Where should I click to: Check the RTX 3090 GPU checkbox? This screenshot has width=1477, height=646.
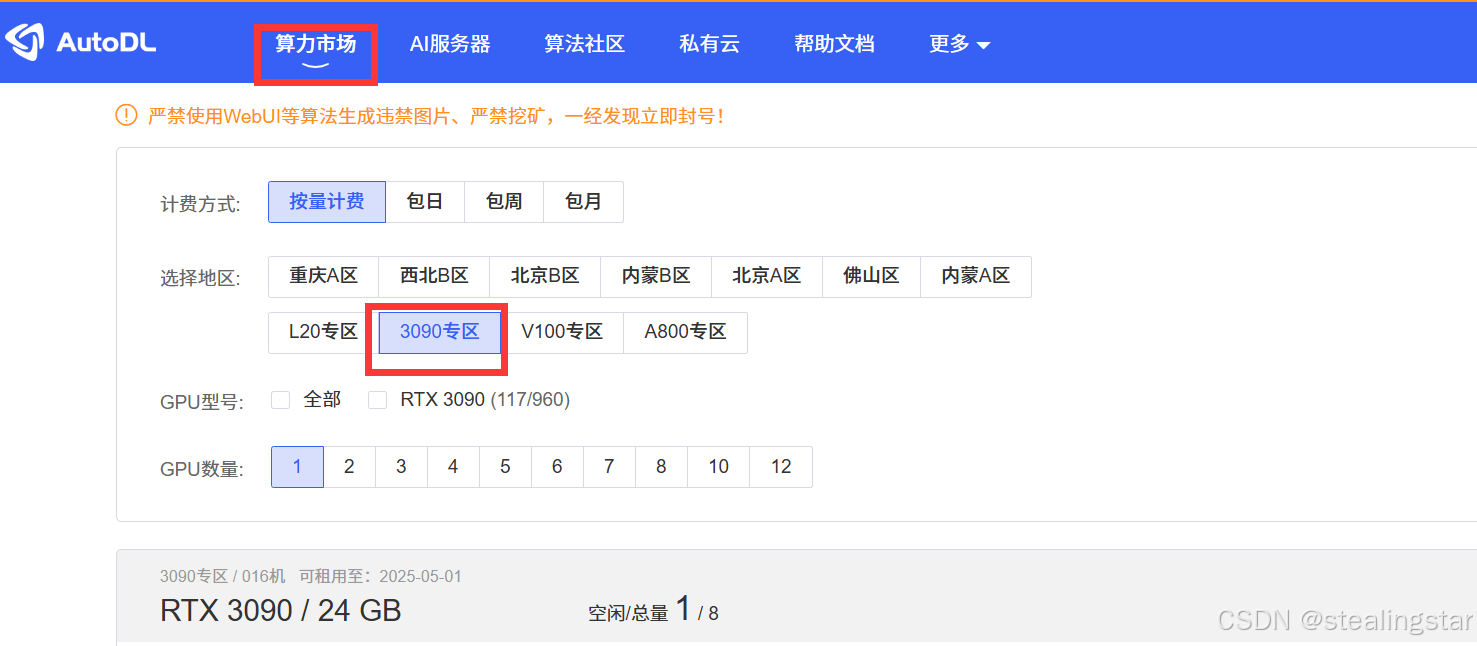pyautogui.click(x=377, y=400)
